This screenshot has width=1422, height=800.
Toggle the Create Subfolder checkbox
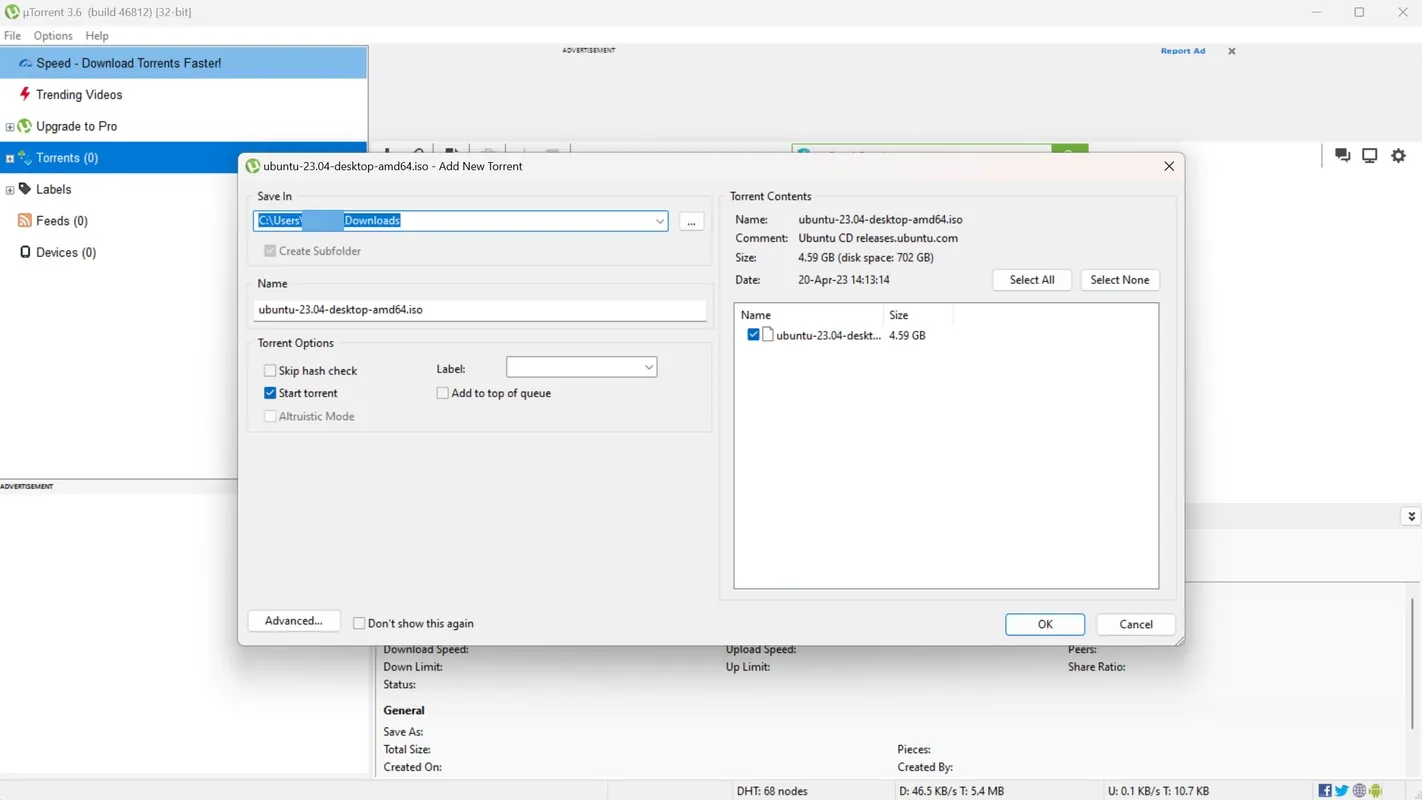[x=270, y=251]
